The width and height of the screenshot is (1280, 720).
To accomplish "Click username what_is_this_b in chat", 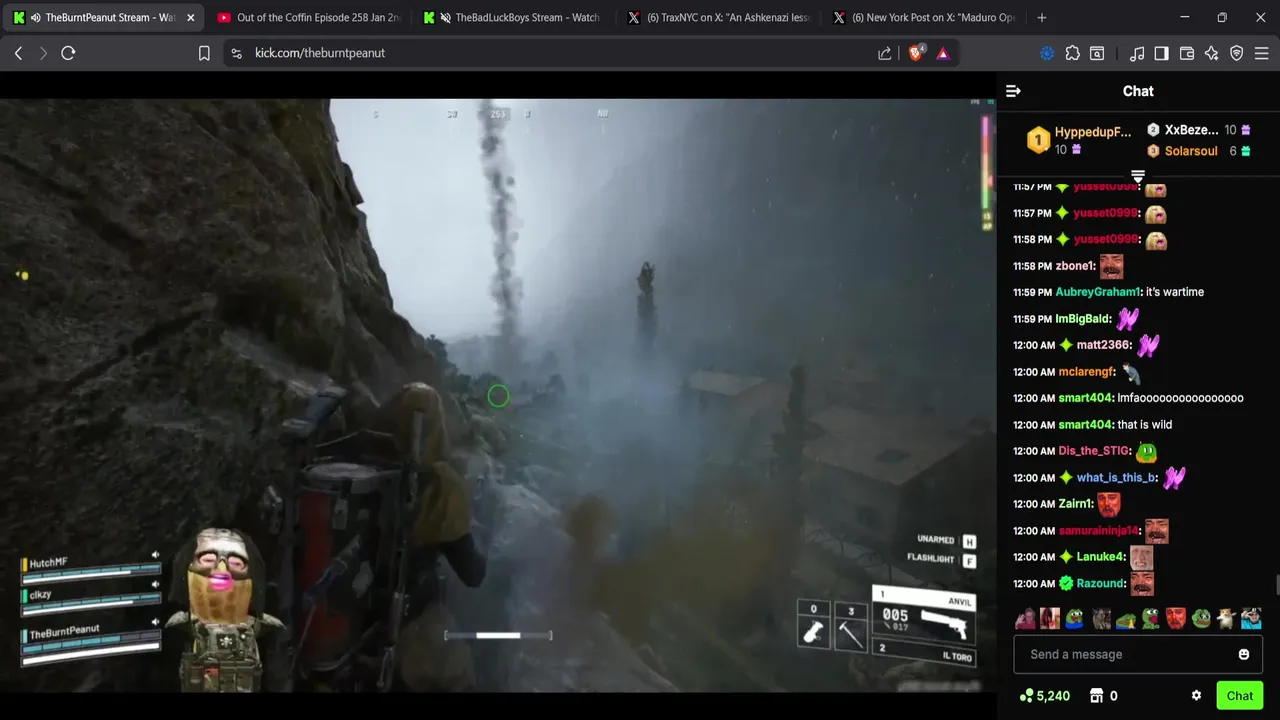I will tap(1116, 478).
